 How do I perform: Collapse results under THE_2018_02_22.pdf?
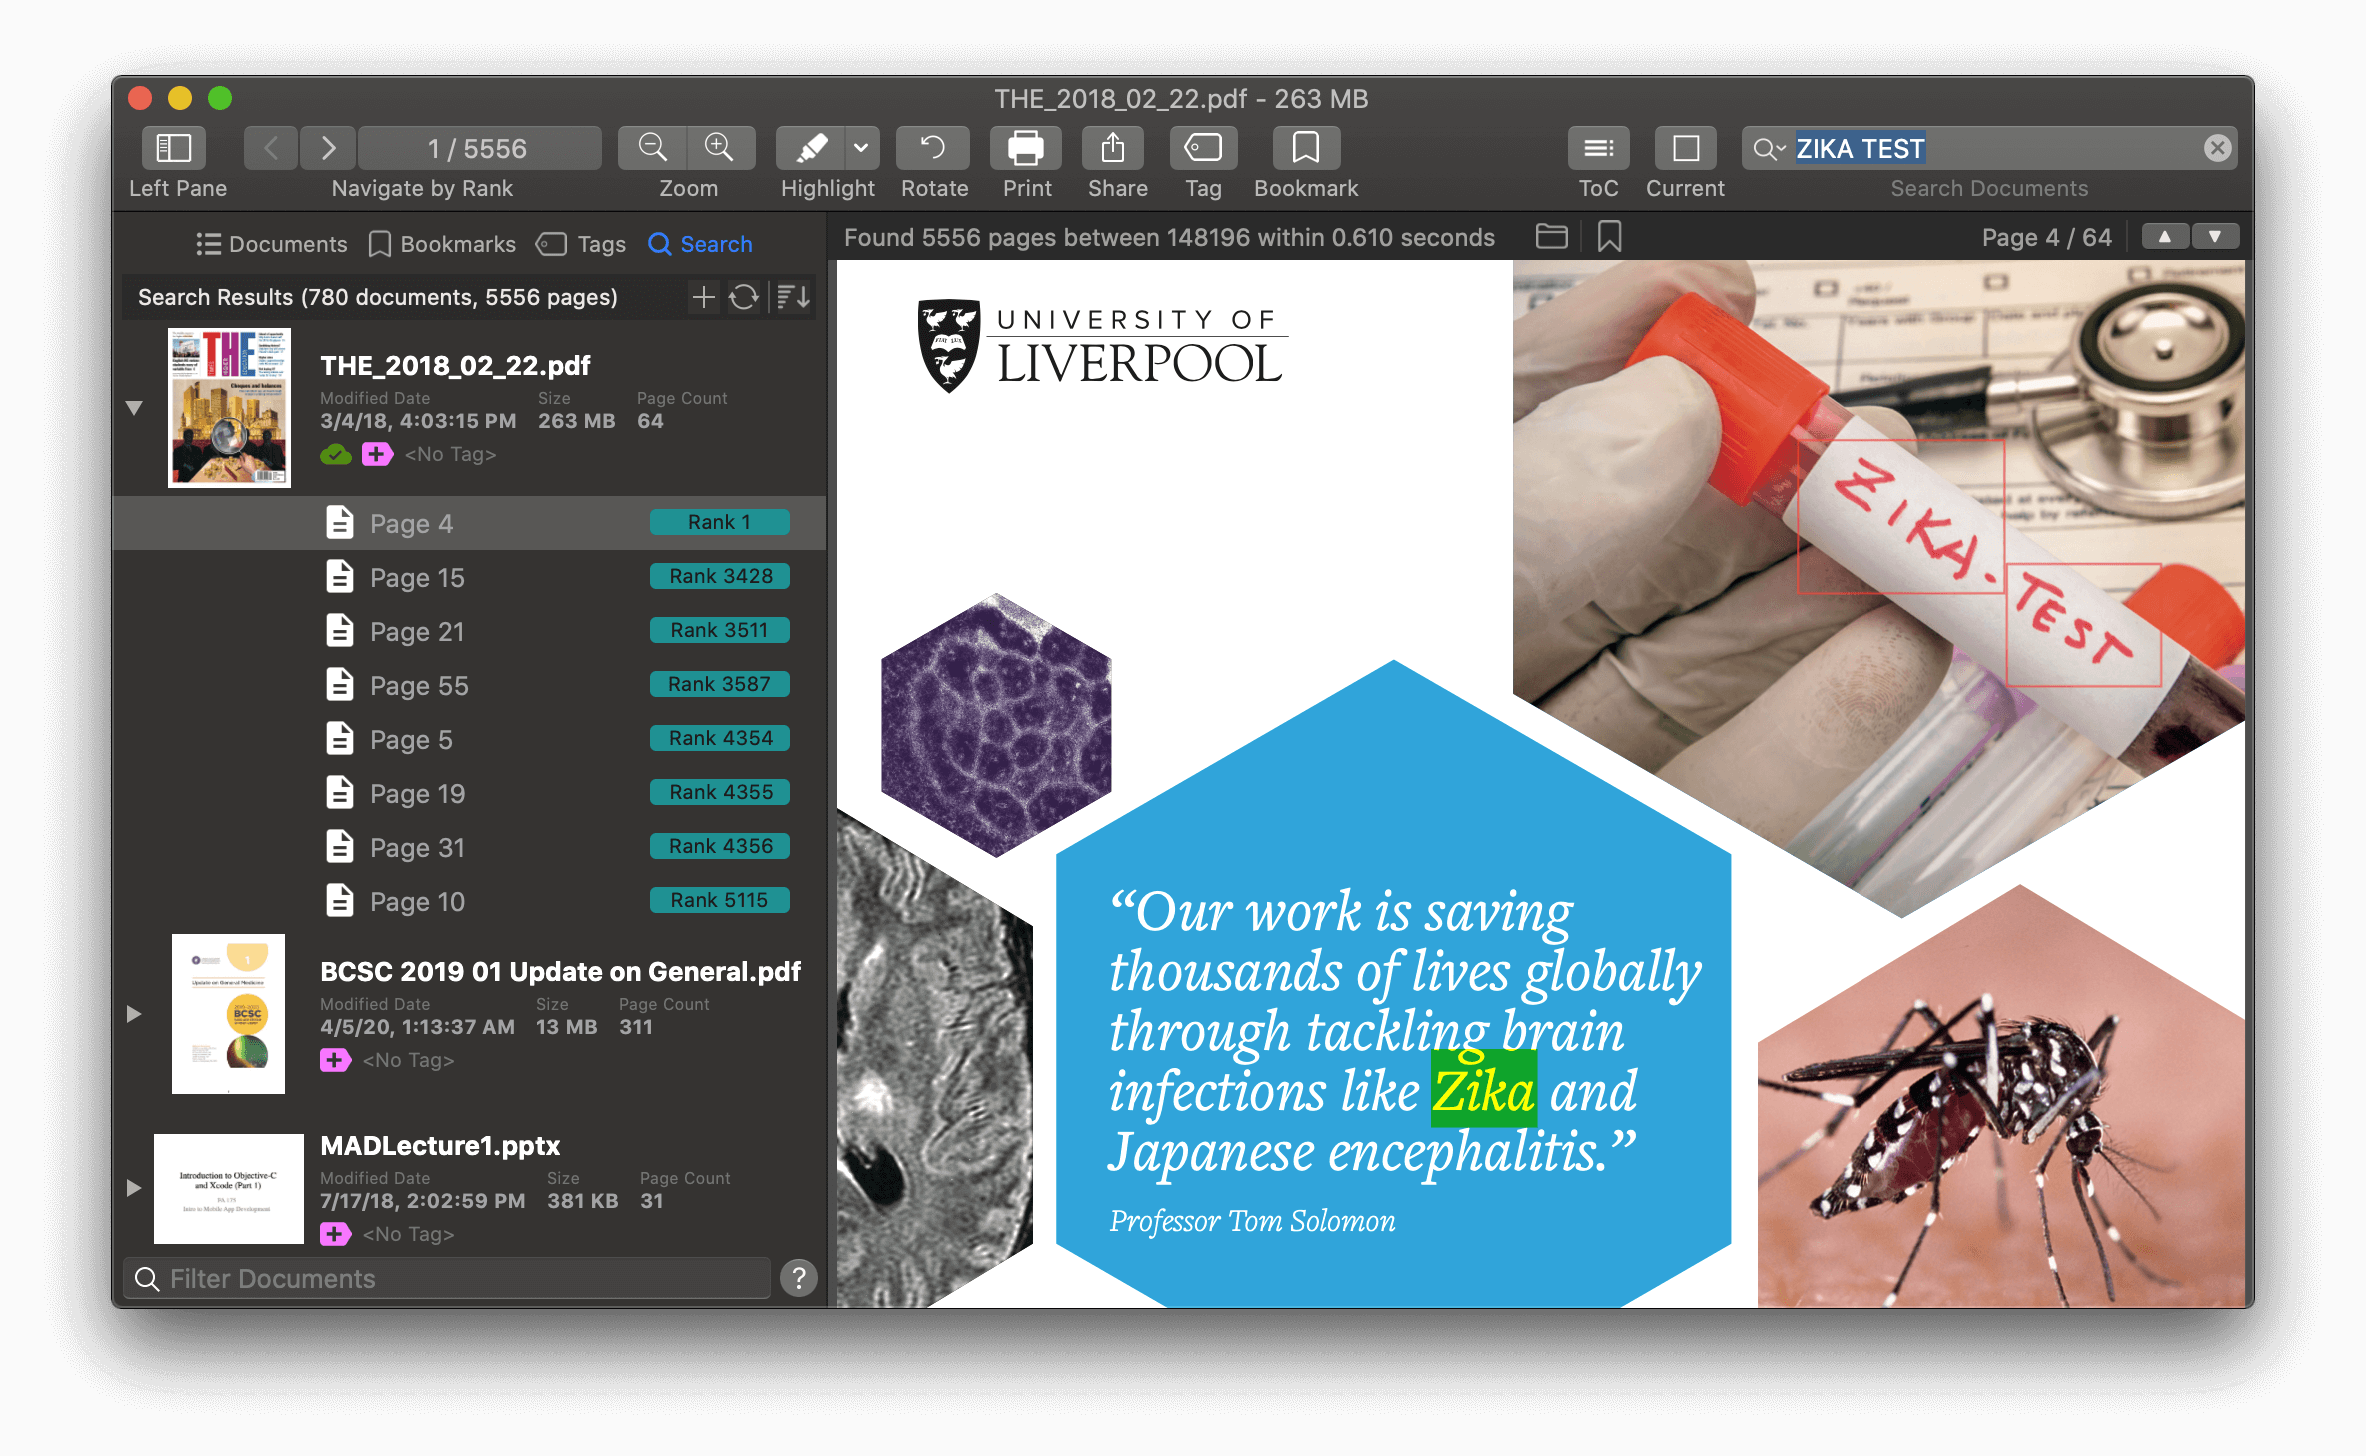(134, 408)
